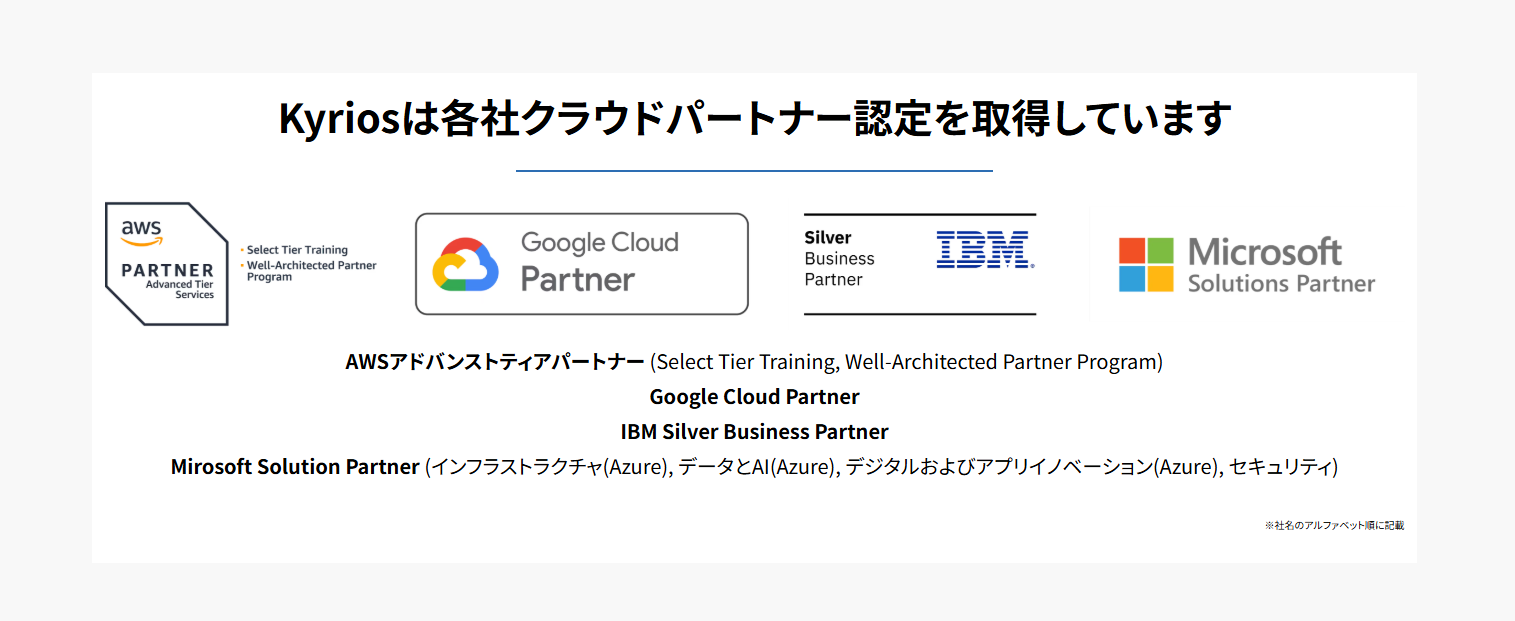Click the AWS smile logo
1515x621 pixels.
[142, 232]
